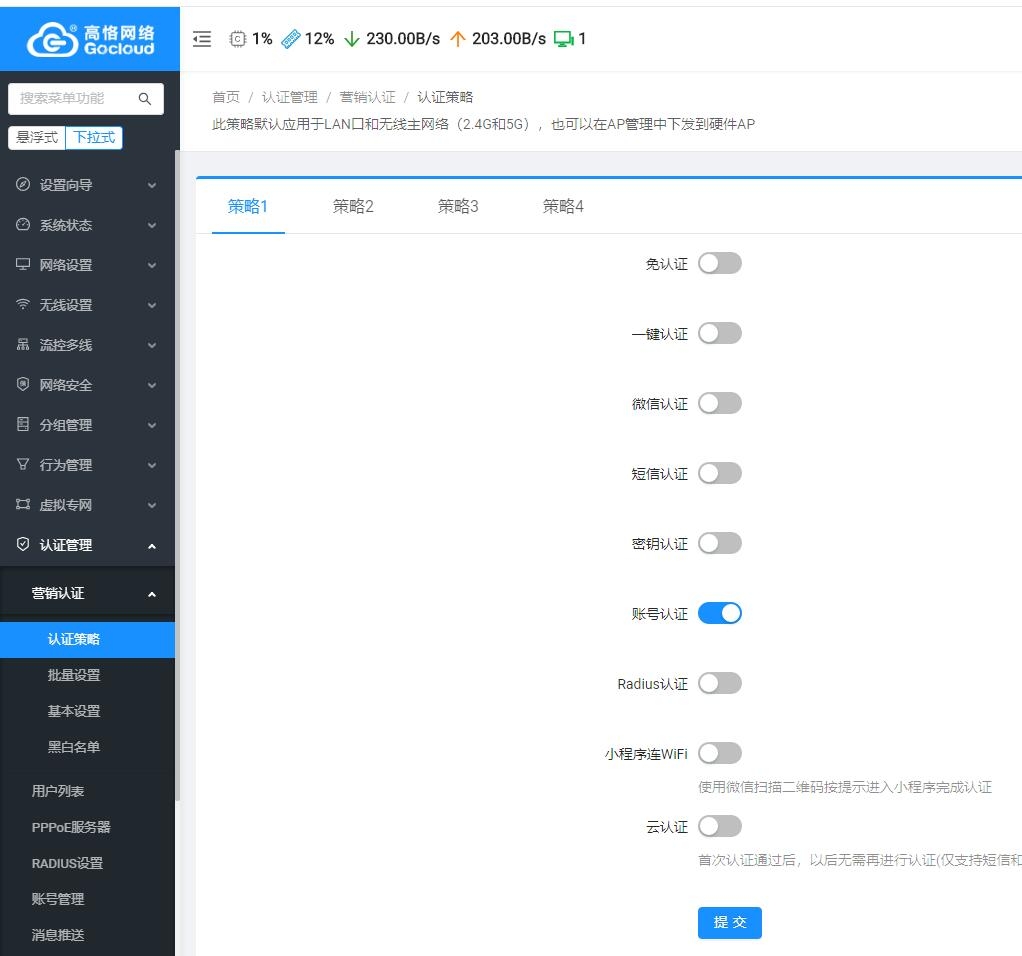The width and height of the screenshot is (1022, 956).
Task: Click the green download arrow icon
Action: click(352, 39)
